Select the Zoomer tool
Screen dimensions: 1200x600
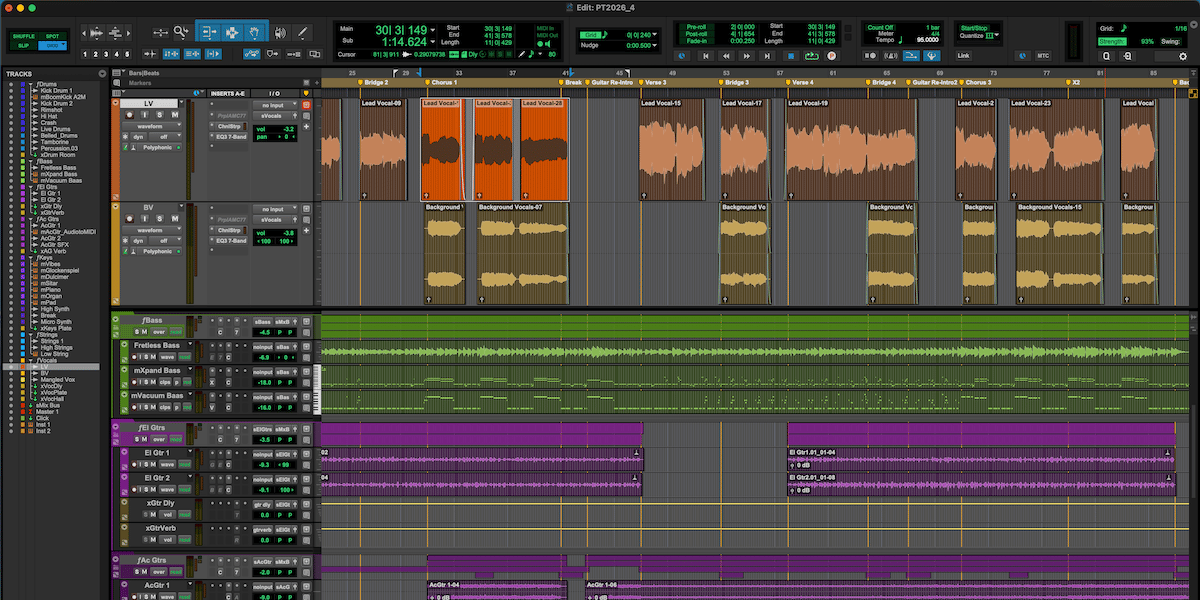[x=181, y=32]
